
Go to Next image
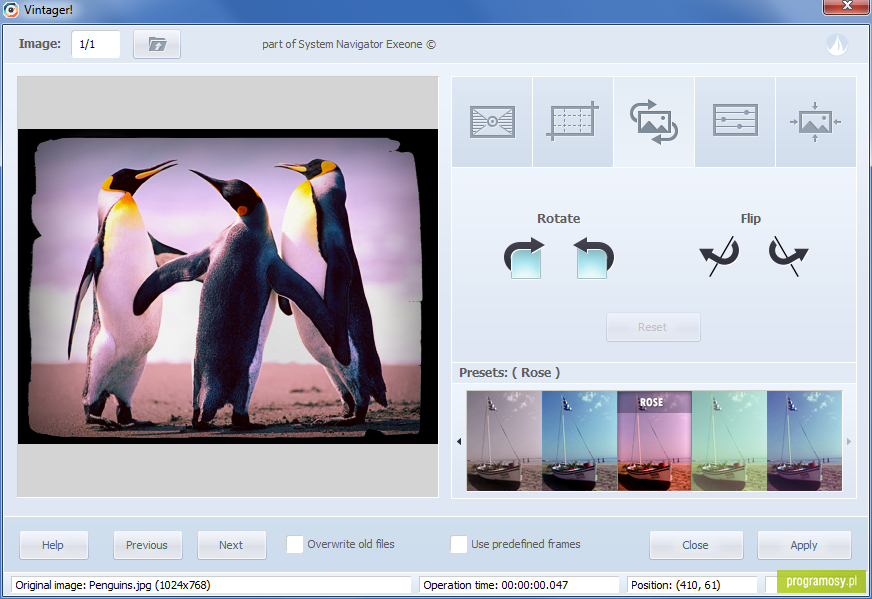pyautogui.click(x=231, y=545)
